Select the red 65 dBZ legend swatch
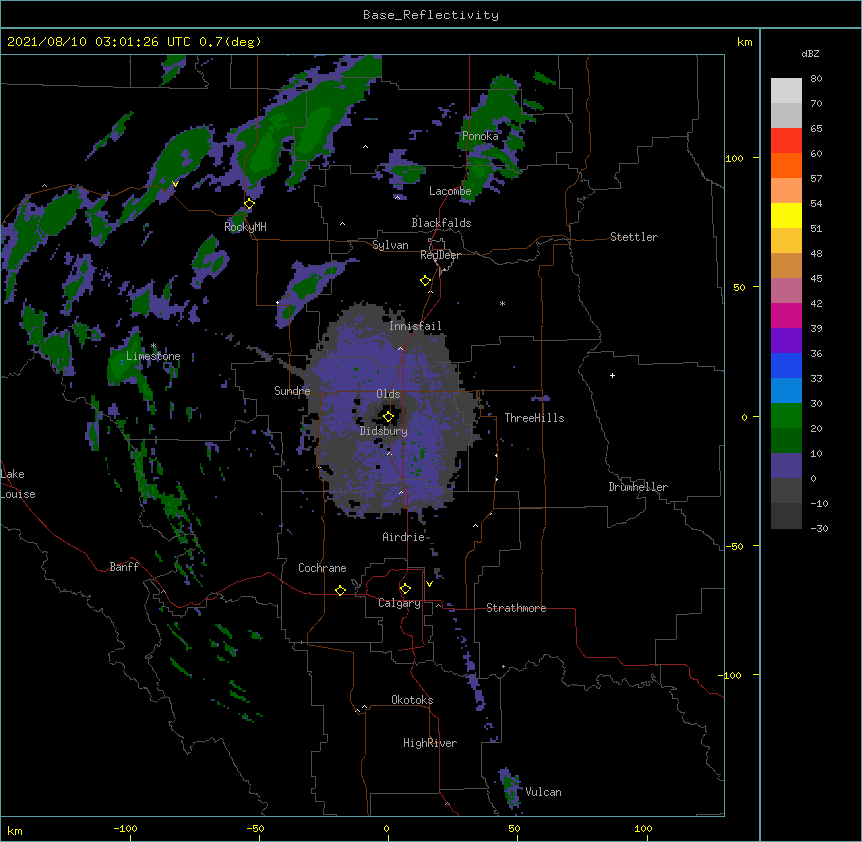The height and width of the screenshot is (842, 862). click(786, 140)
